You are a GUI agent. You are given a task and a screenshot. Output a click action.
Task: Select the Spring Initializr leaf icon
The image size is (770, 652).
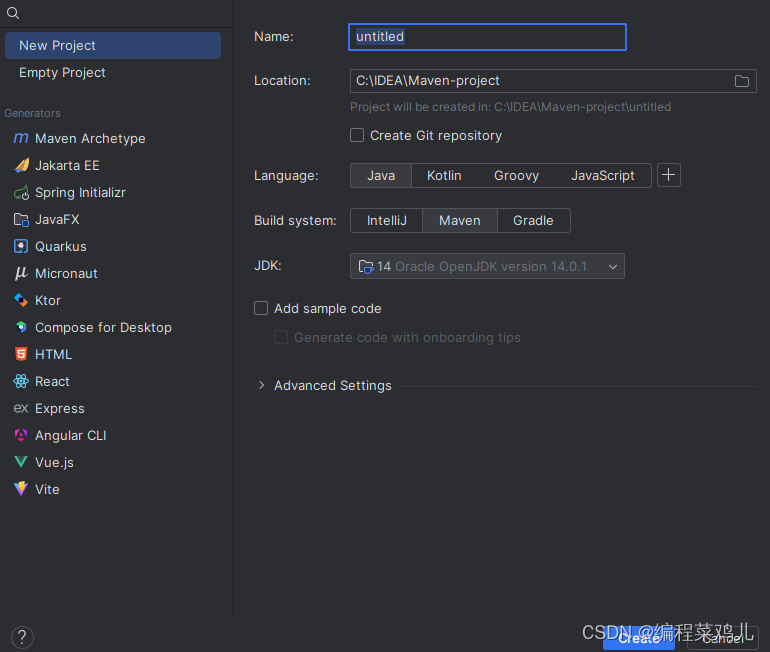point(21,192)
